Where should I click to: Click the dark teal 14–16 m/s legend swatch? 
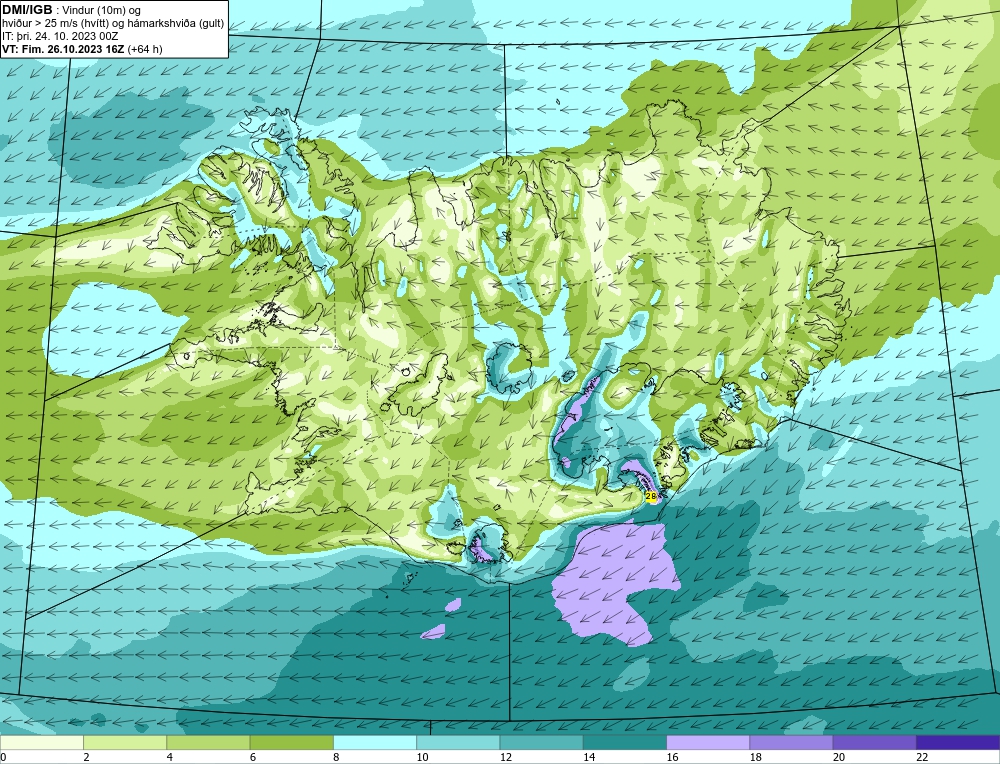pos(624,743)
